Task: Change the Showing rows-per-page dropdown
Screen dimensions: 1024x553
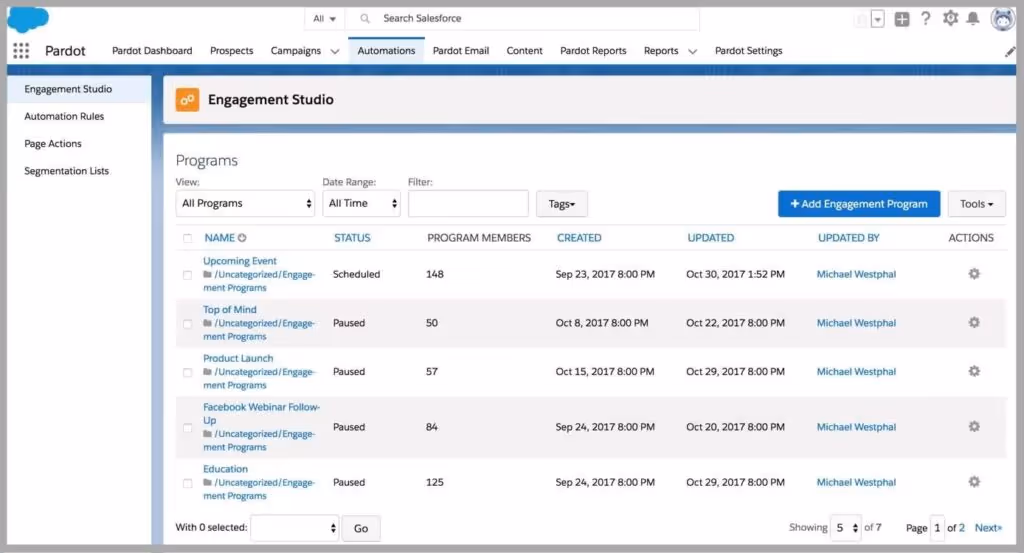Action: point(846,528)
